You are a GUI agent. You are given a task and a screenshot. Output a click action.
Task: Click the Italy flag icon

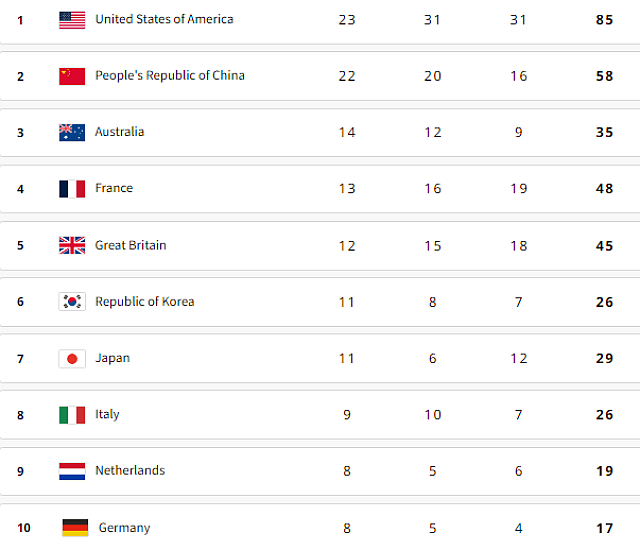pos(72,415)
